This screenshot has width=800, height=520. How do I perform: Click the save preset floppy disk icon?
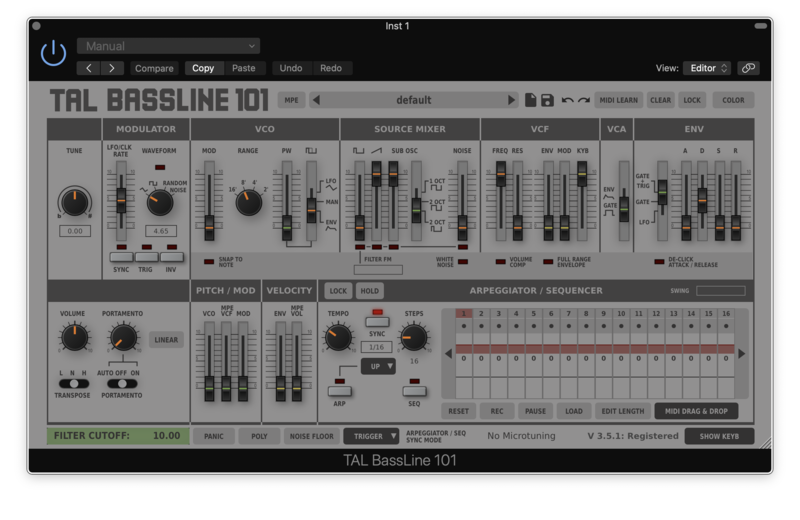tap(547, 100)
